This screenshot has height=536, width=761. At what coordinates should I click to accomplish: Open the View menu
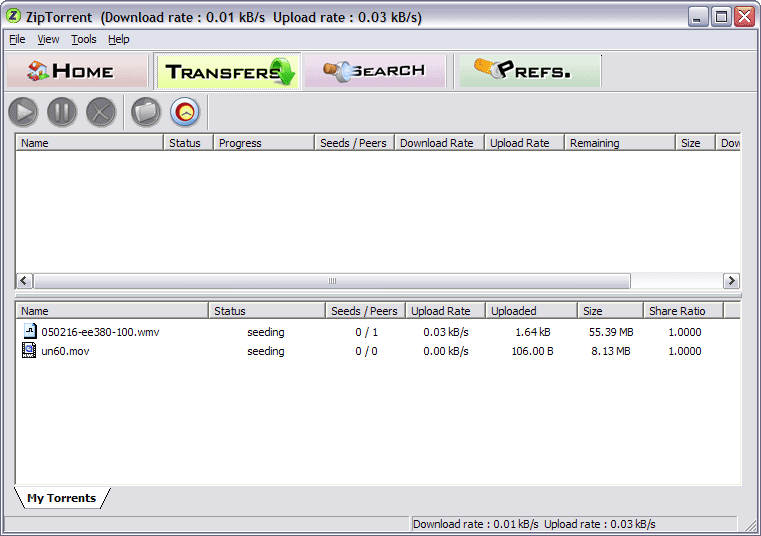point(48,39)
